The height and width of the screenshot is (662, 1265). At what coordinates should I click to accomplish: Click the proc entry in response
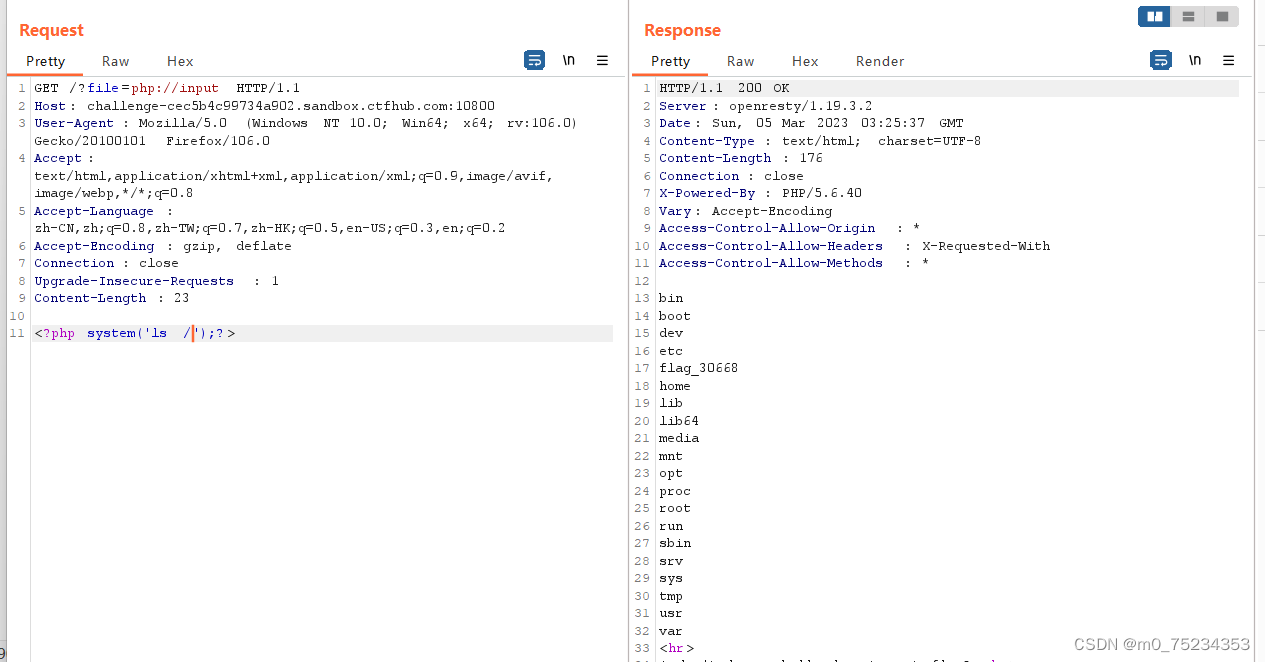[675, 491]
